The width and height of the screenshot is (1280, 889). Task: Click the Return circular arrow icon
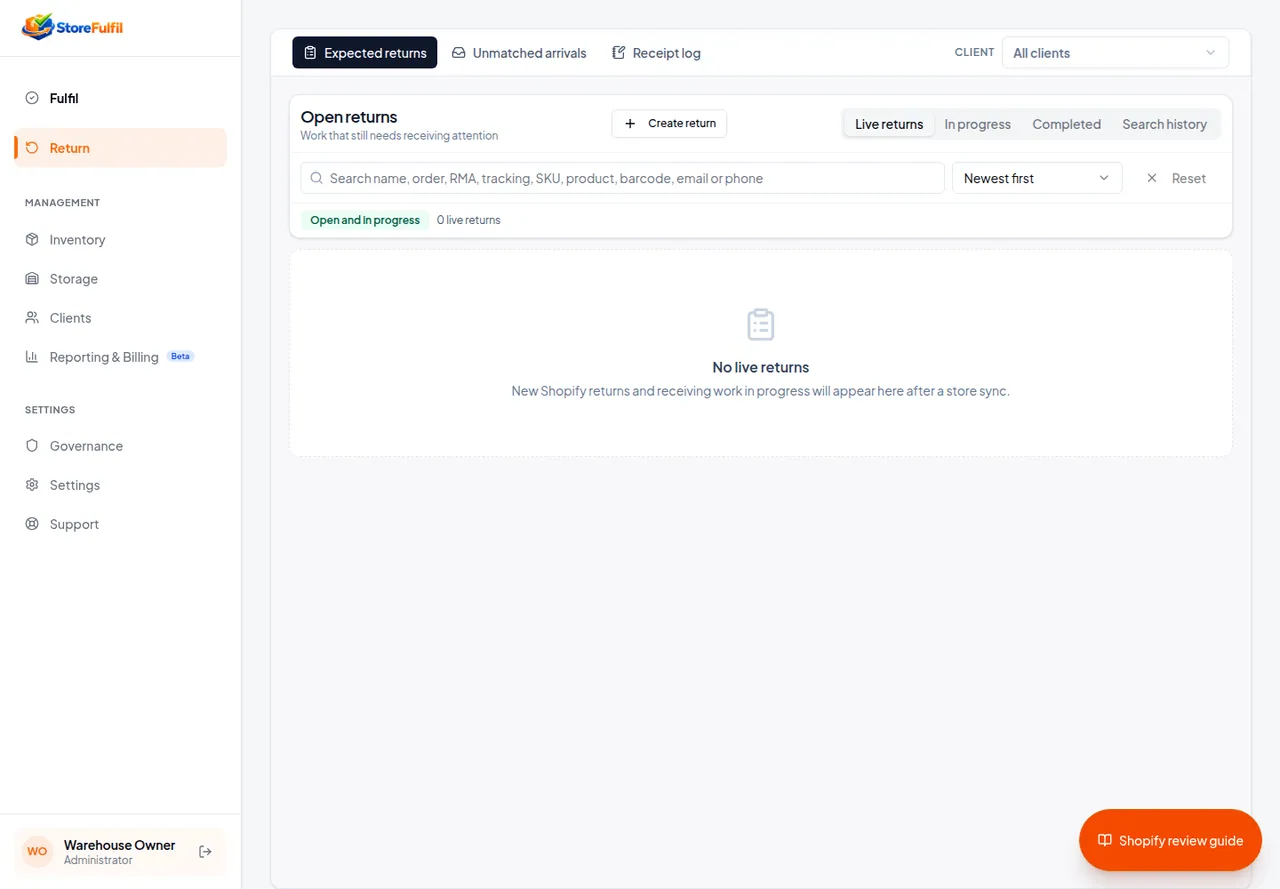(x=32, y=148)
